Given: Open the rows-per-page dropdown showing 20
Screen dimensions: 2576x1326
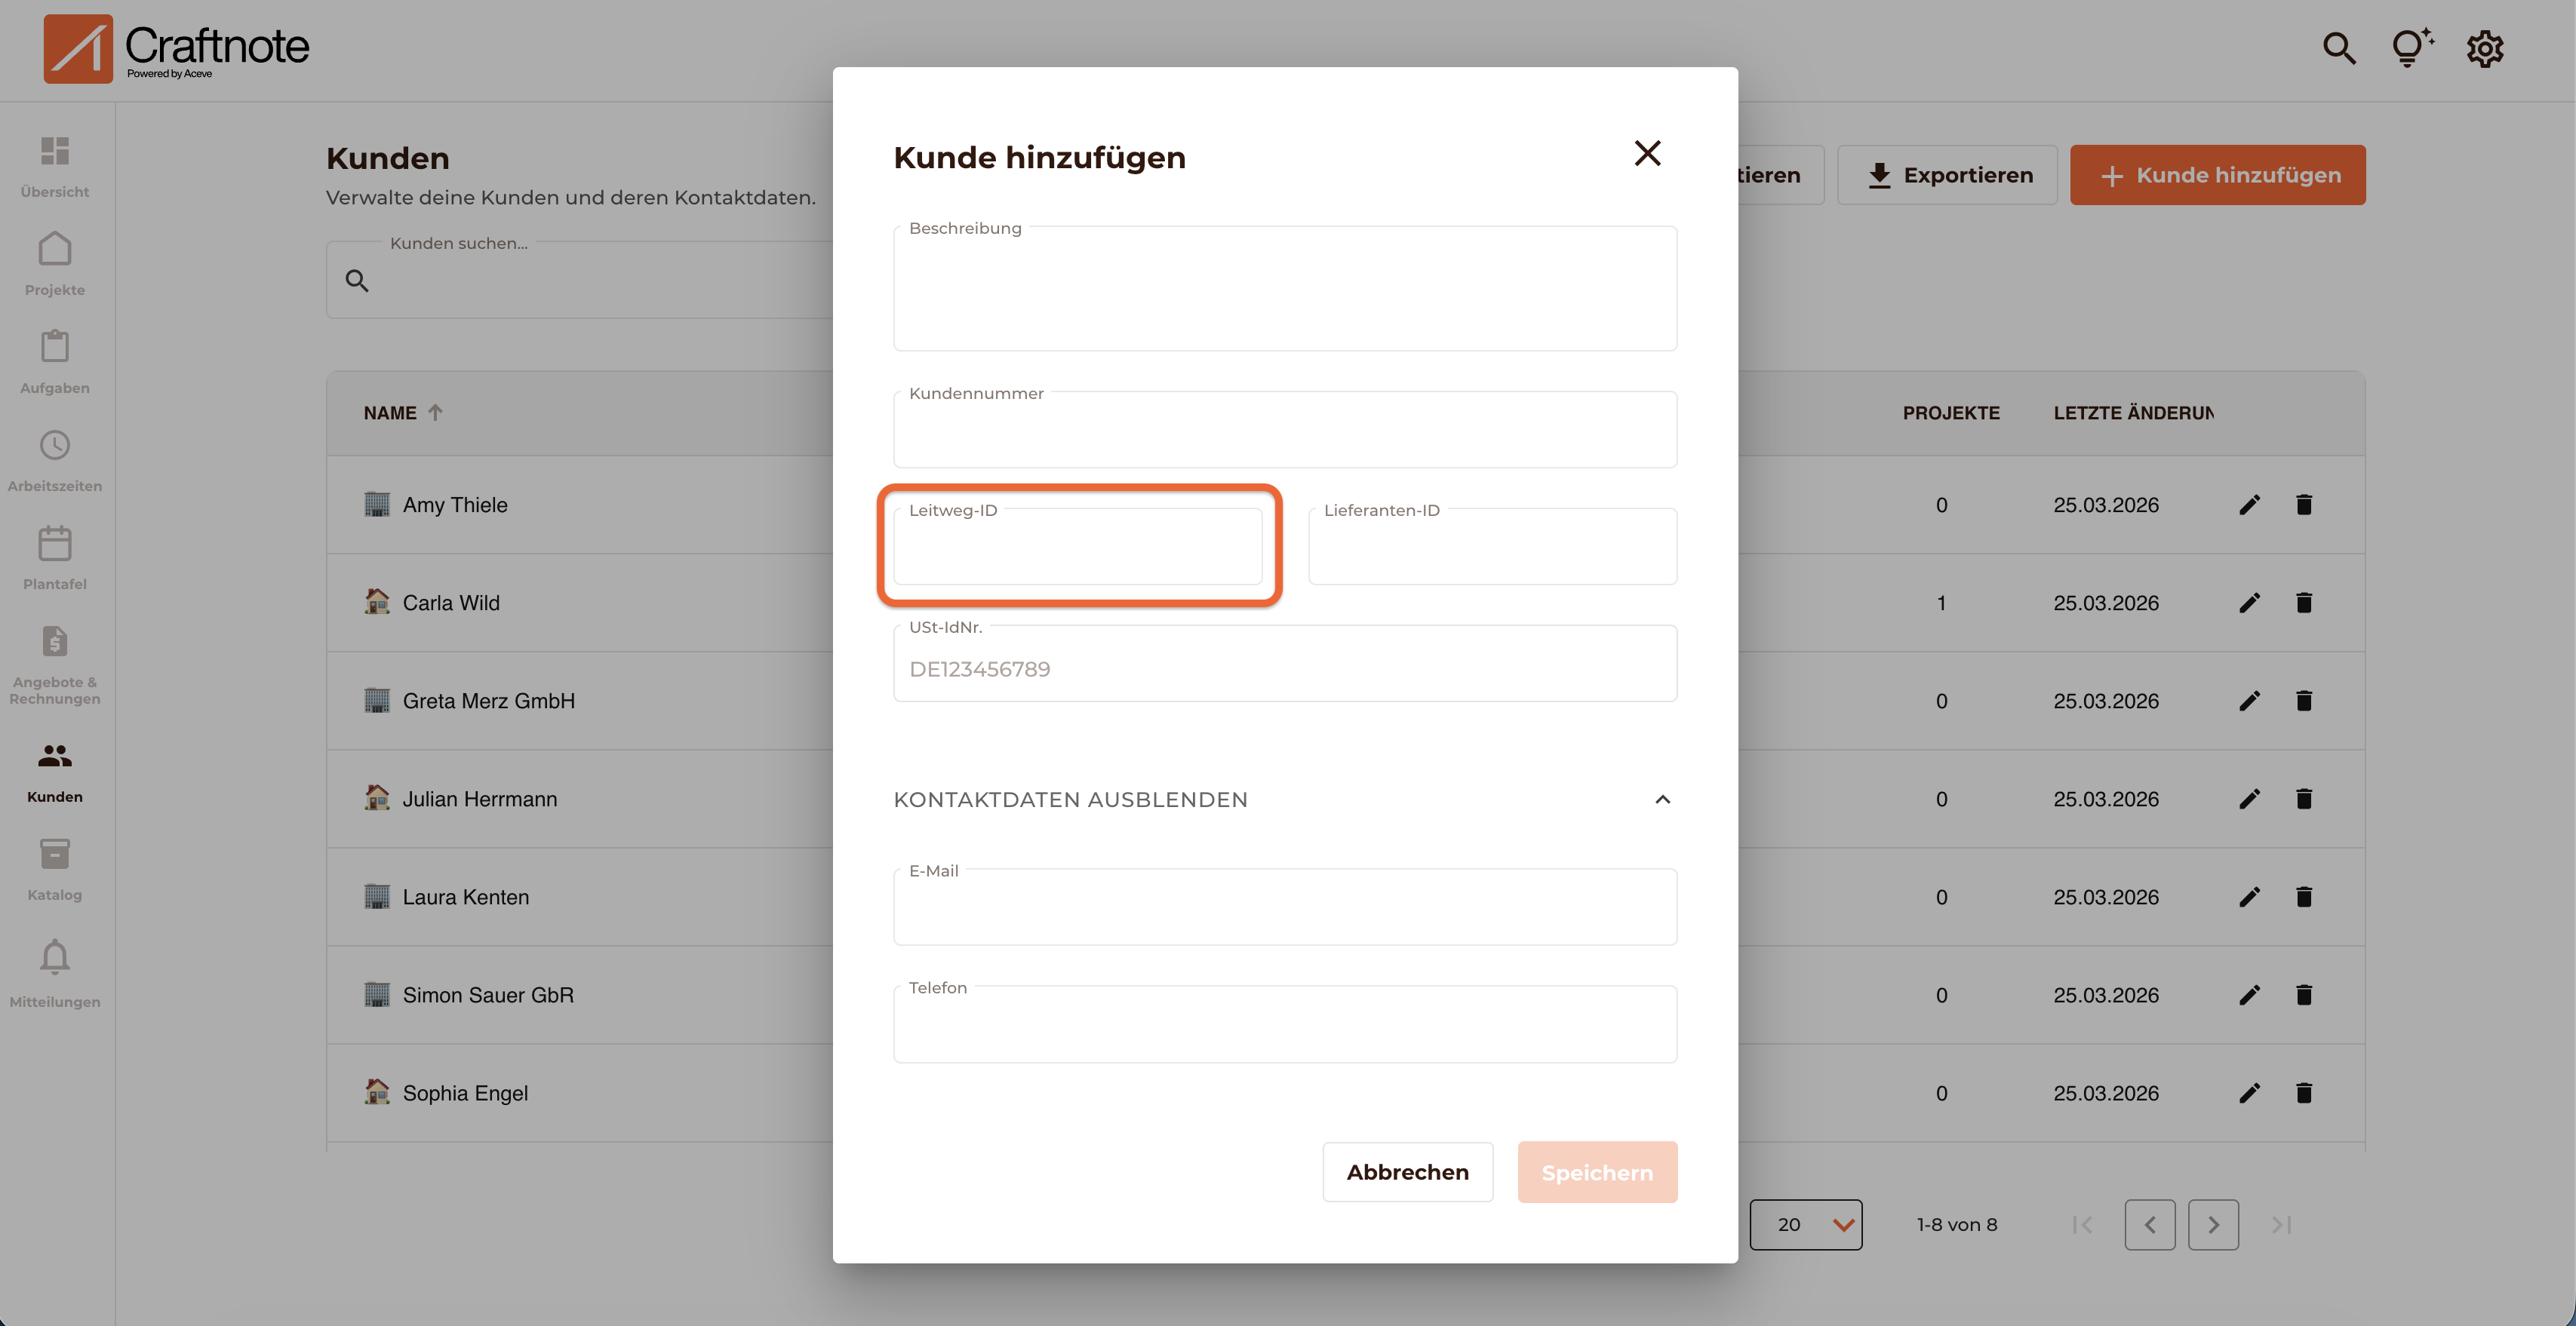Looking at the screenshot, I should 1805,1224.
